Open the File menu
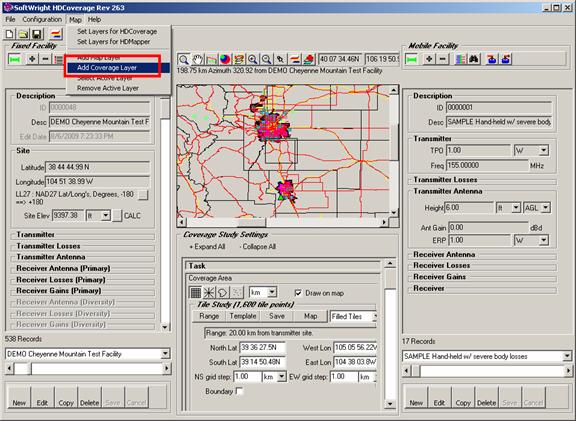The height and width of the screenshot is (421, 576). click(x=10, y=19)
